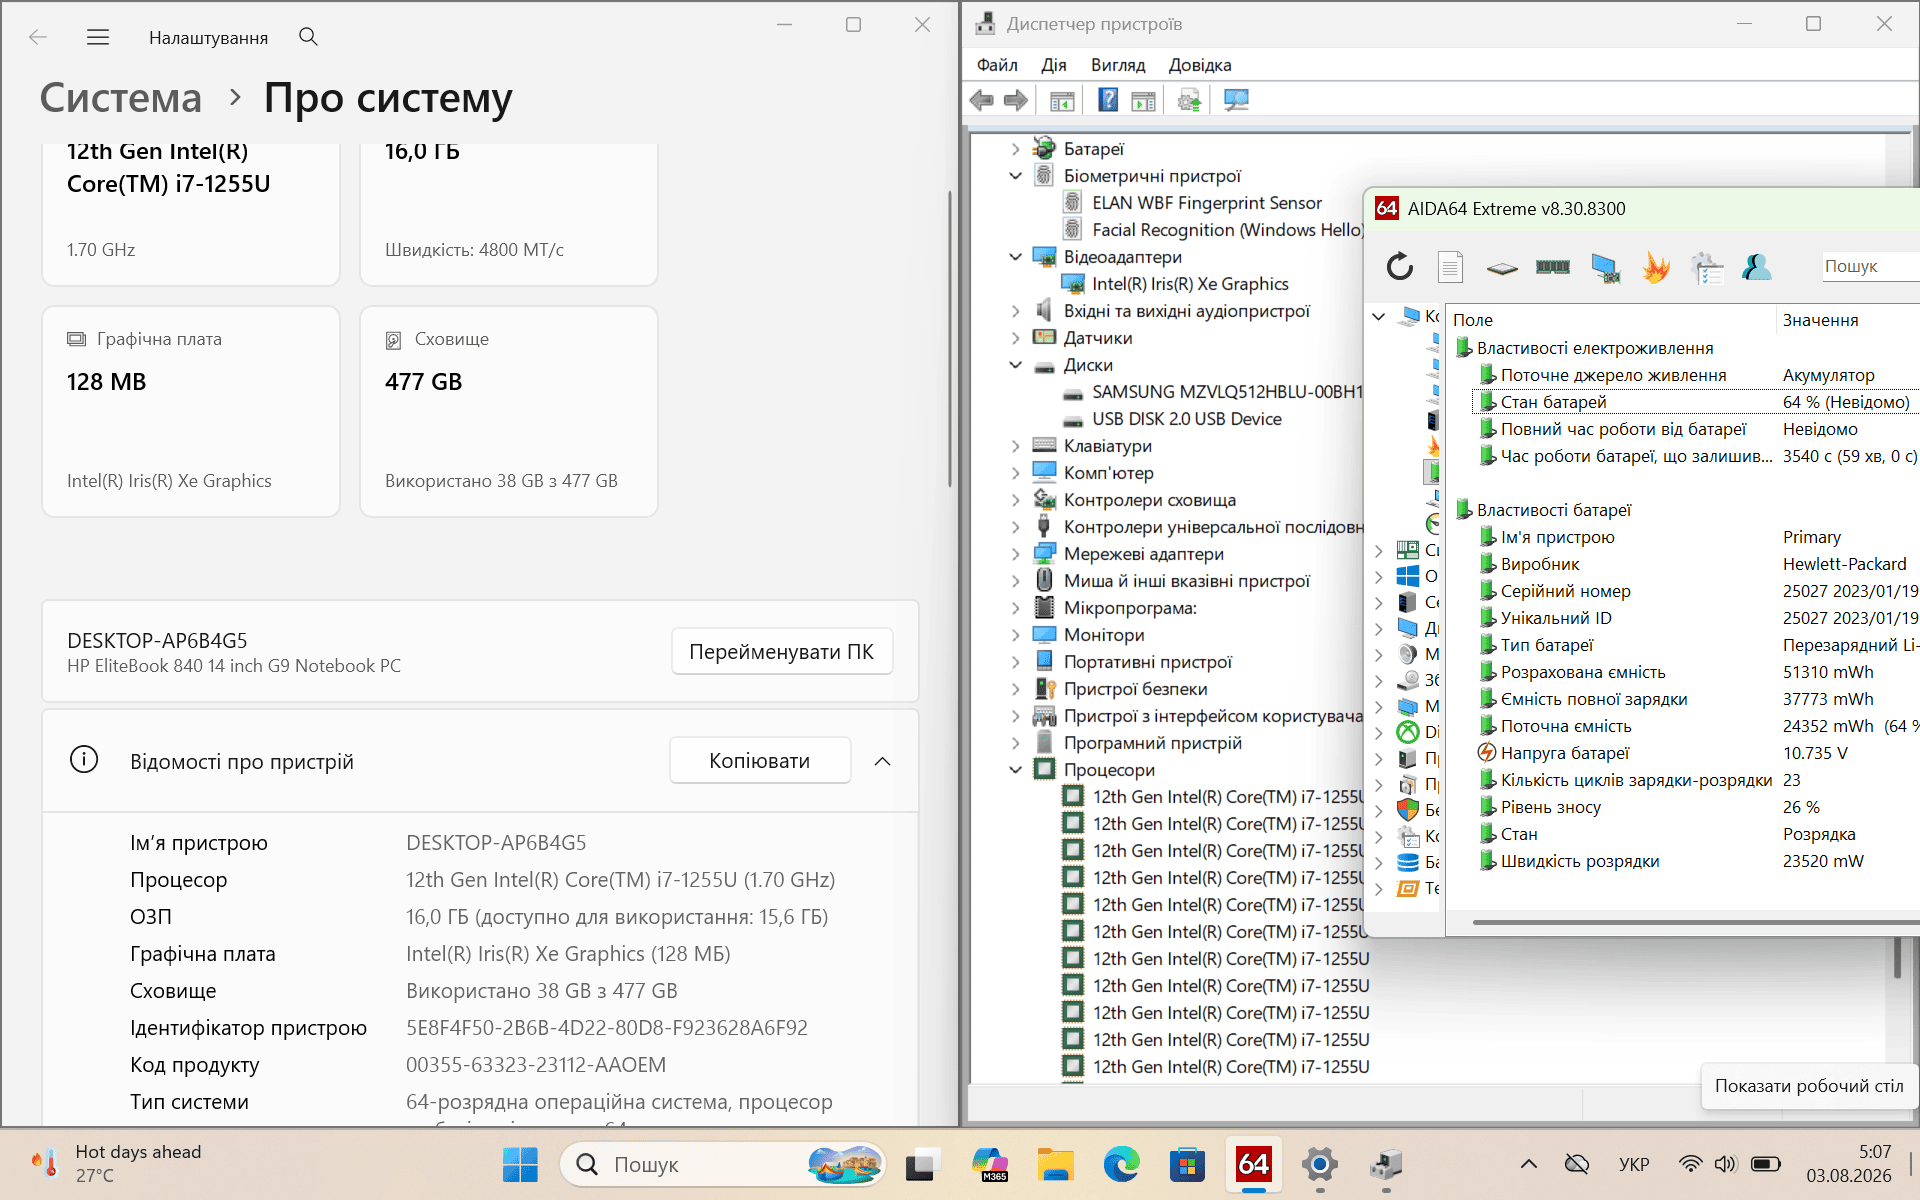Click the УКР language indicator
1920x1200 pixels.
pyautogui.click(x=1634, y=1164)
